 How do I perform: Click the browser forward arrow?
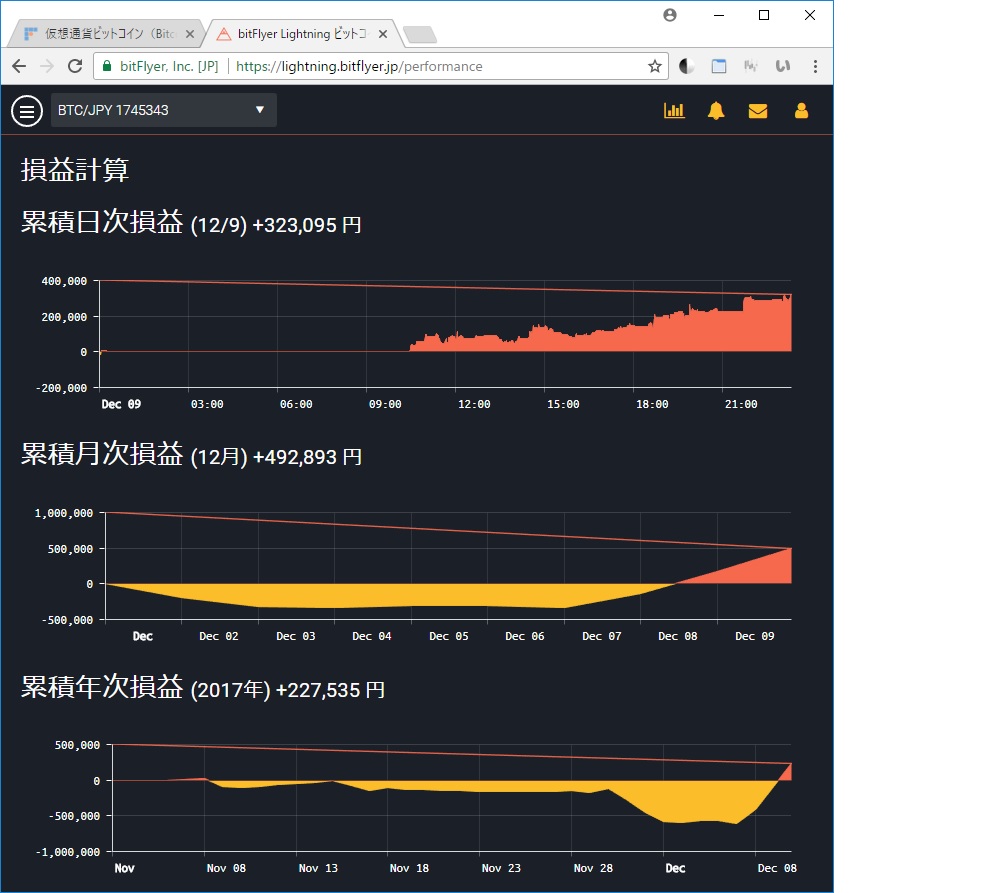[47, 66]
